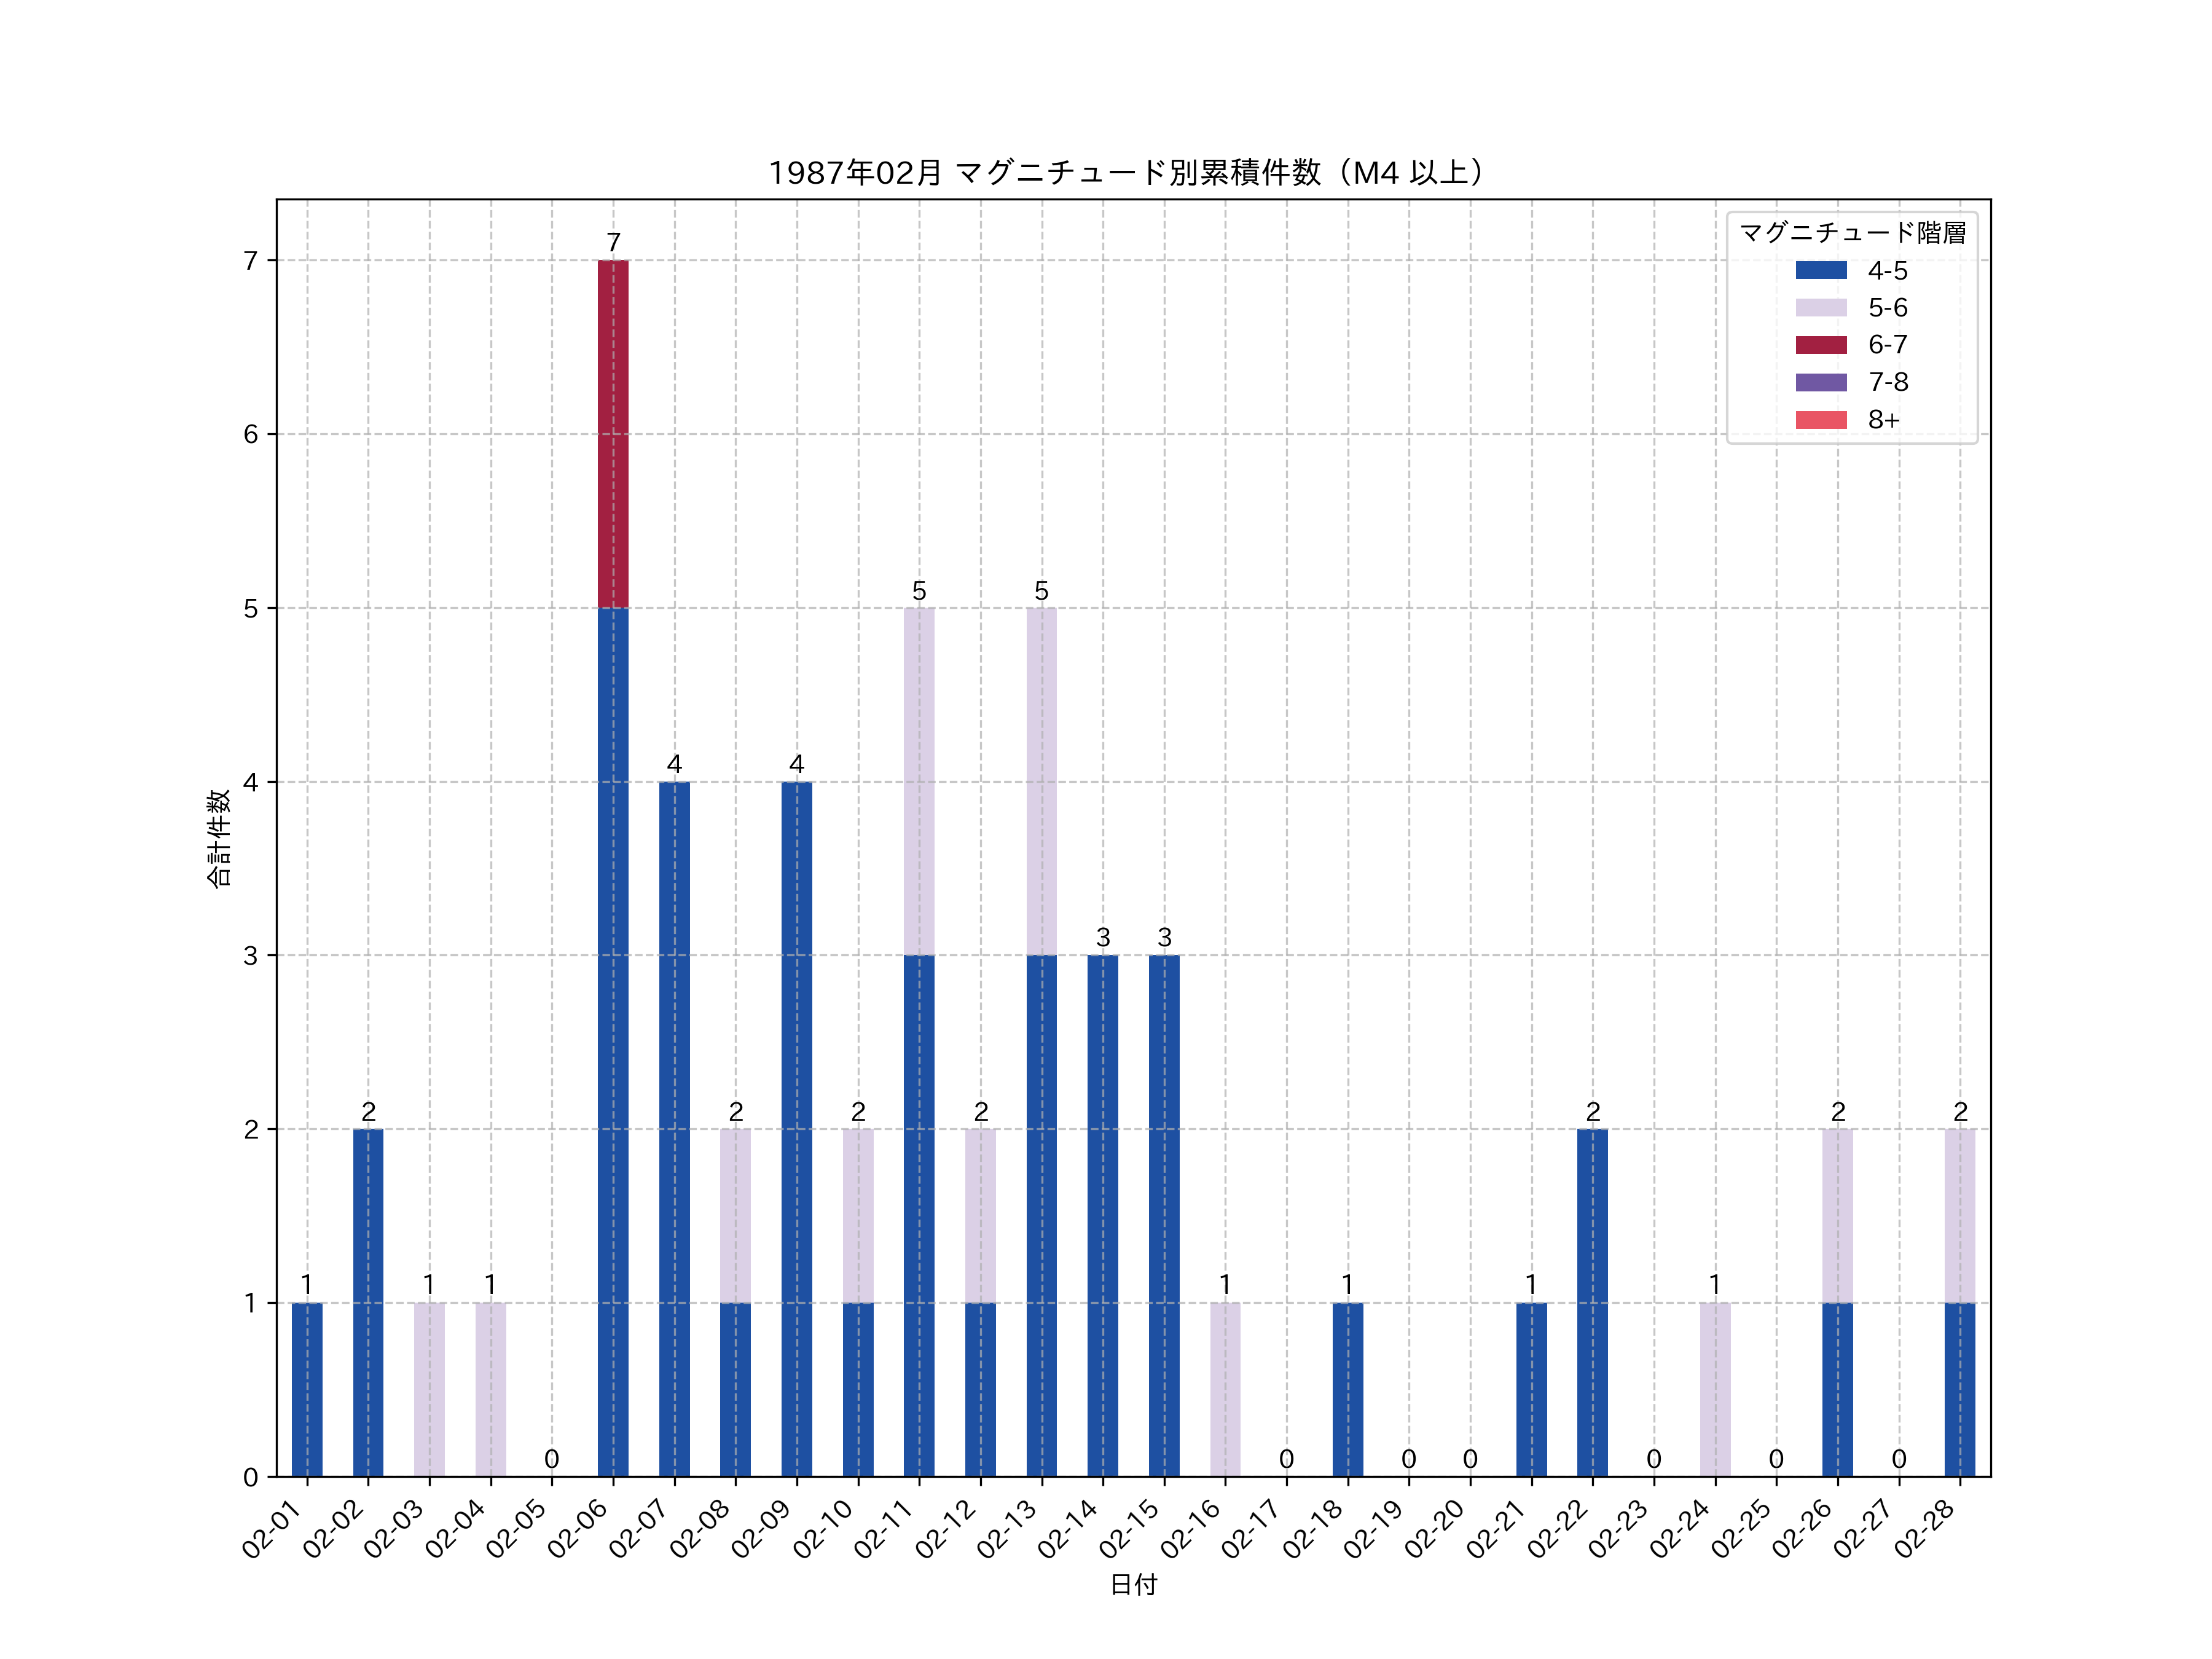Click the red 6-7 segment on 02-06
The height and width of the screenshot is (1659, 2212).
pyautogui.click(x=613, y=433)
